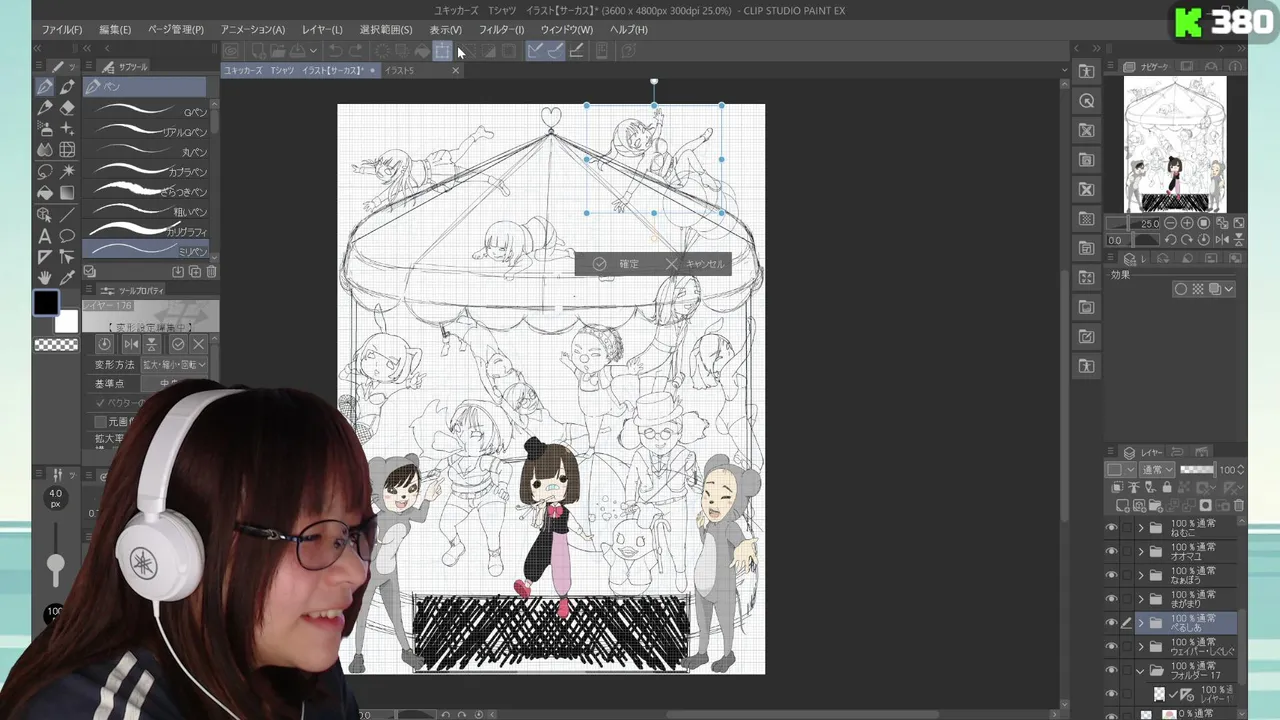Open the フィルター(I) menu
Screen dimensions: 1280x720
(501, 30)
